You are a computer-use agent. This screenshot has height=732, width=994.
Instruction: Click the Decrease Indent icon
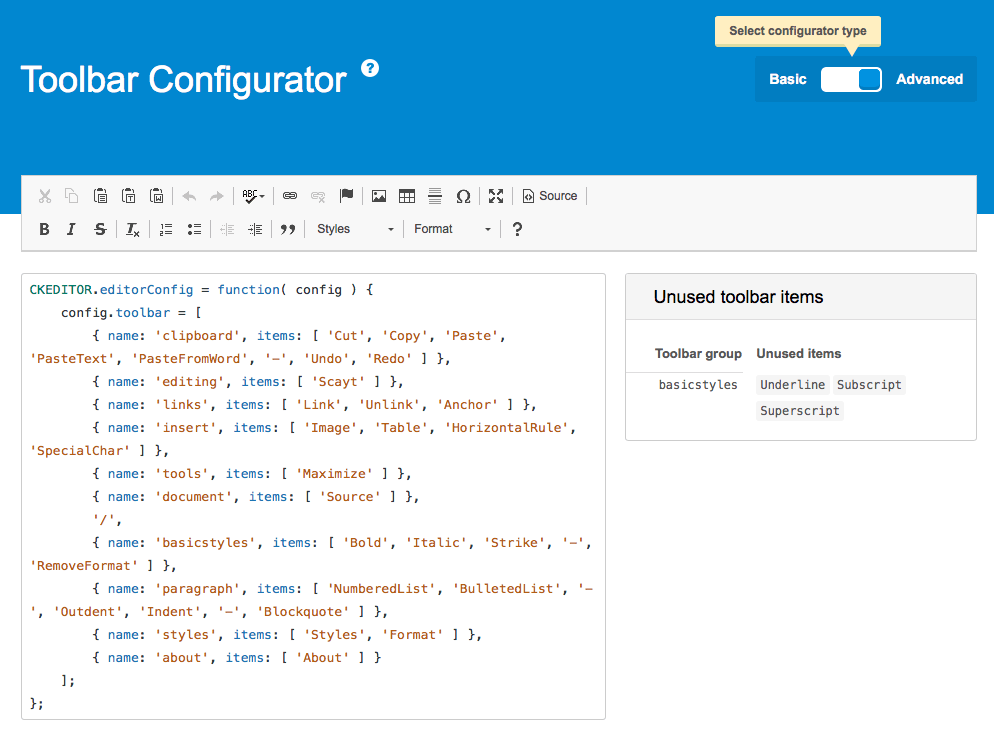(x=227, y=229)
